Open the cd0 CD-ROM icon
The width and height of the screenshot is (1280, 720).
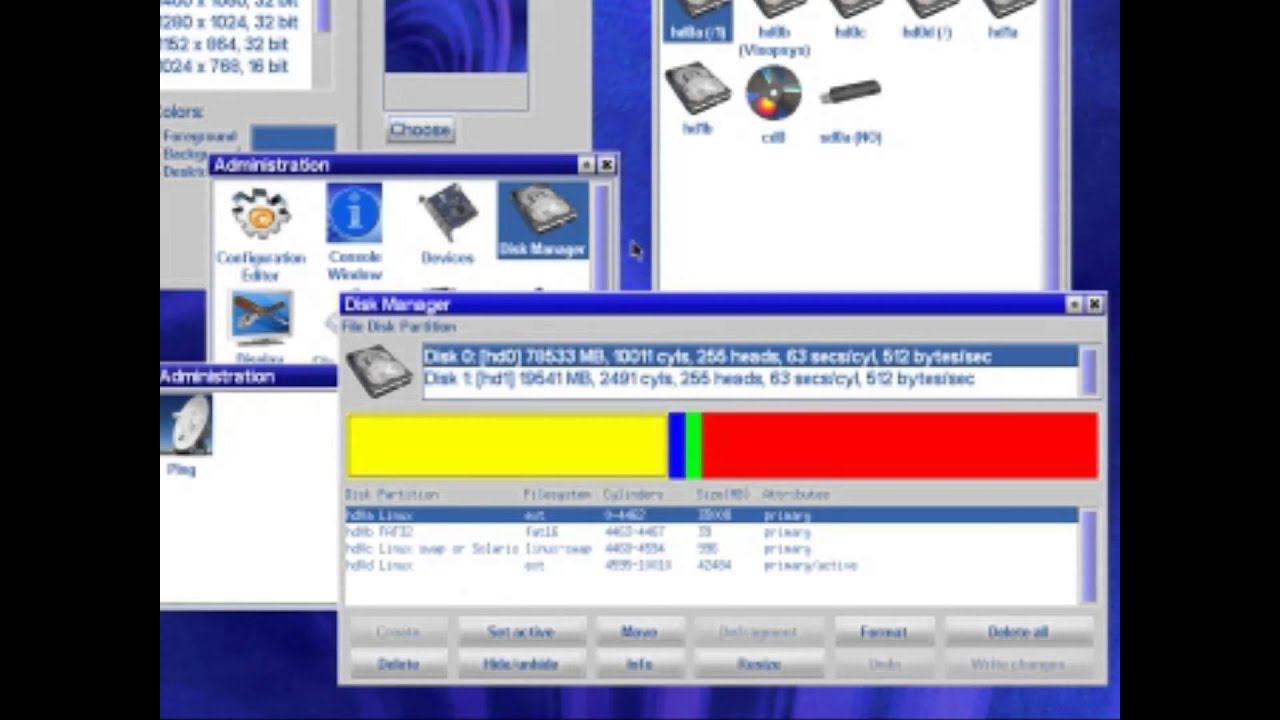(773, 104)
